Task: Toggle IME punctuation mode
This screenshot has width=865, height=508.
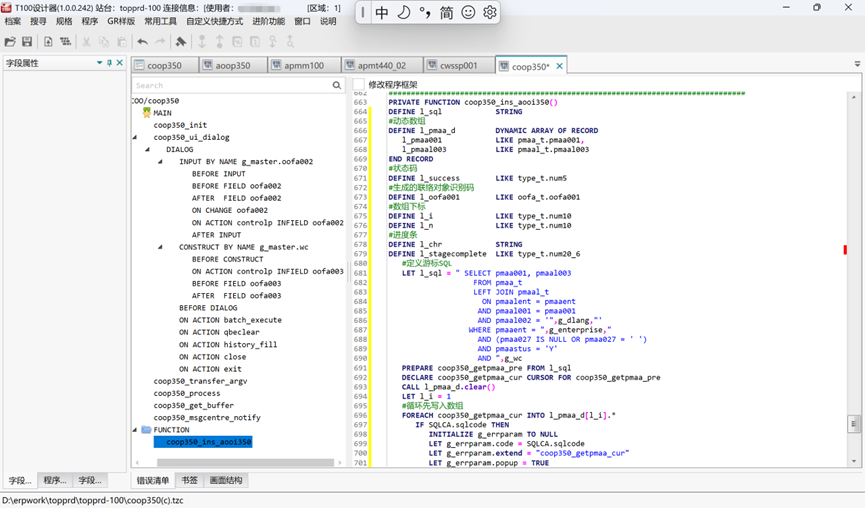Action: pos(425,13)
